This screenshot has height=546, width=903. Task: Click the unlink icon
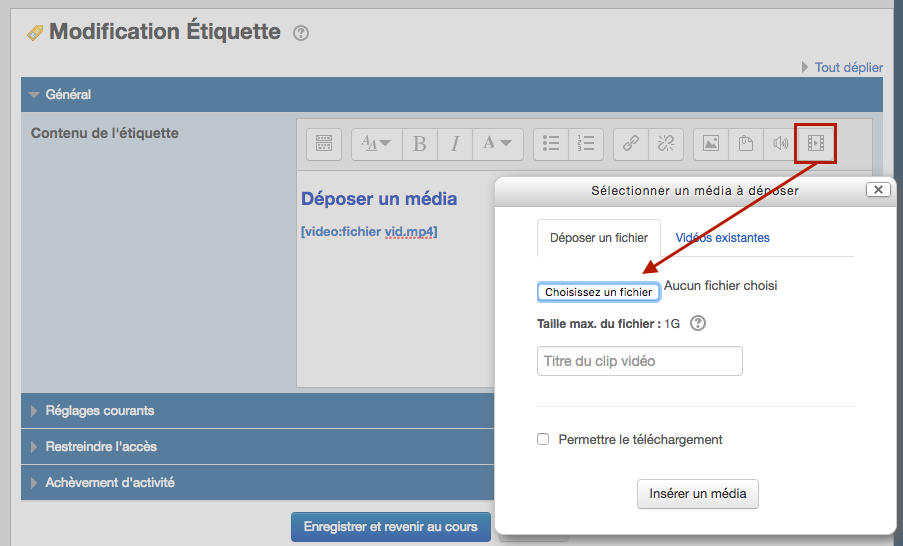[x=665, y=144]
